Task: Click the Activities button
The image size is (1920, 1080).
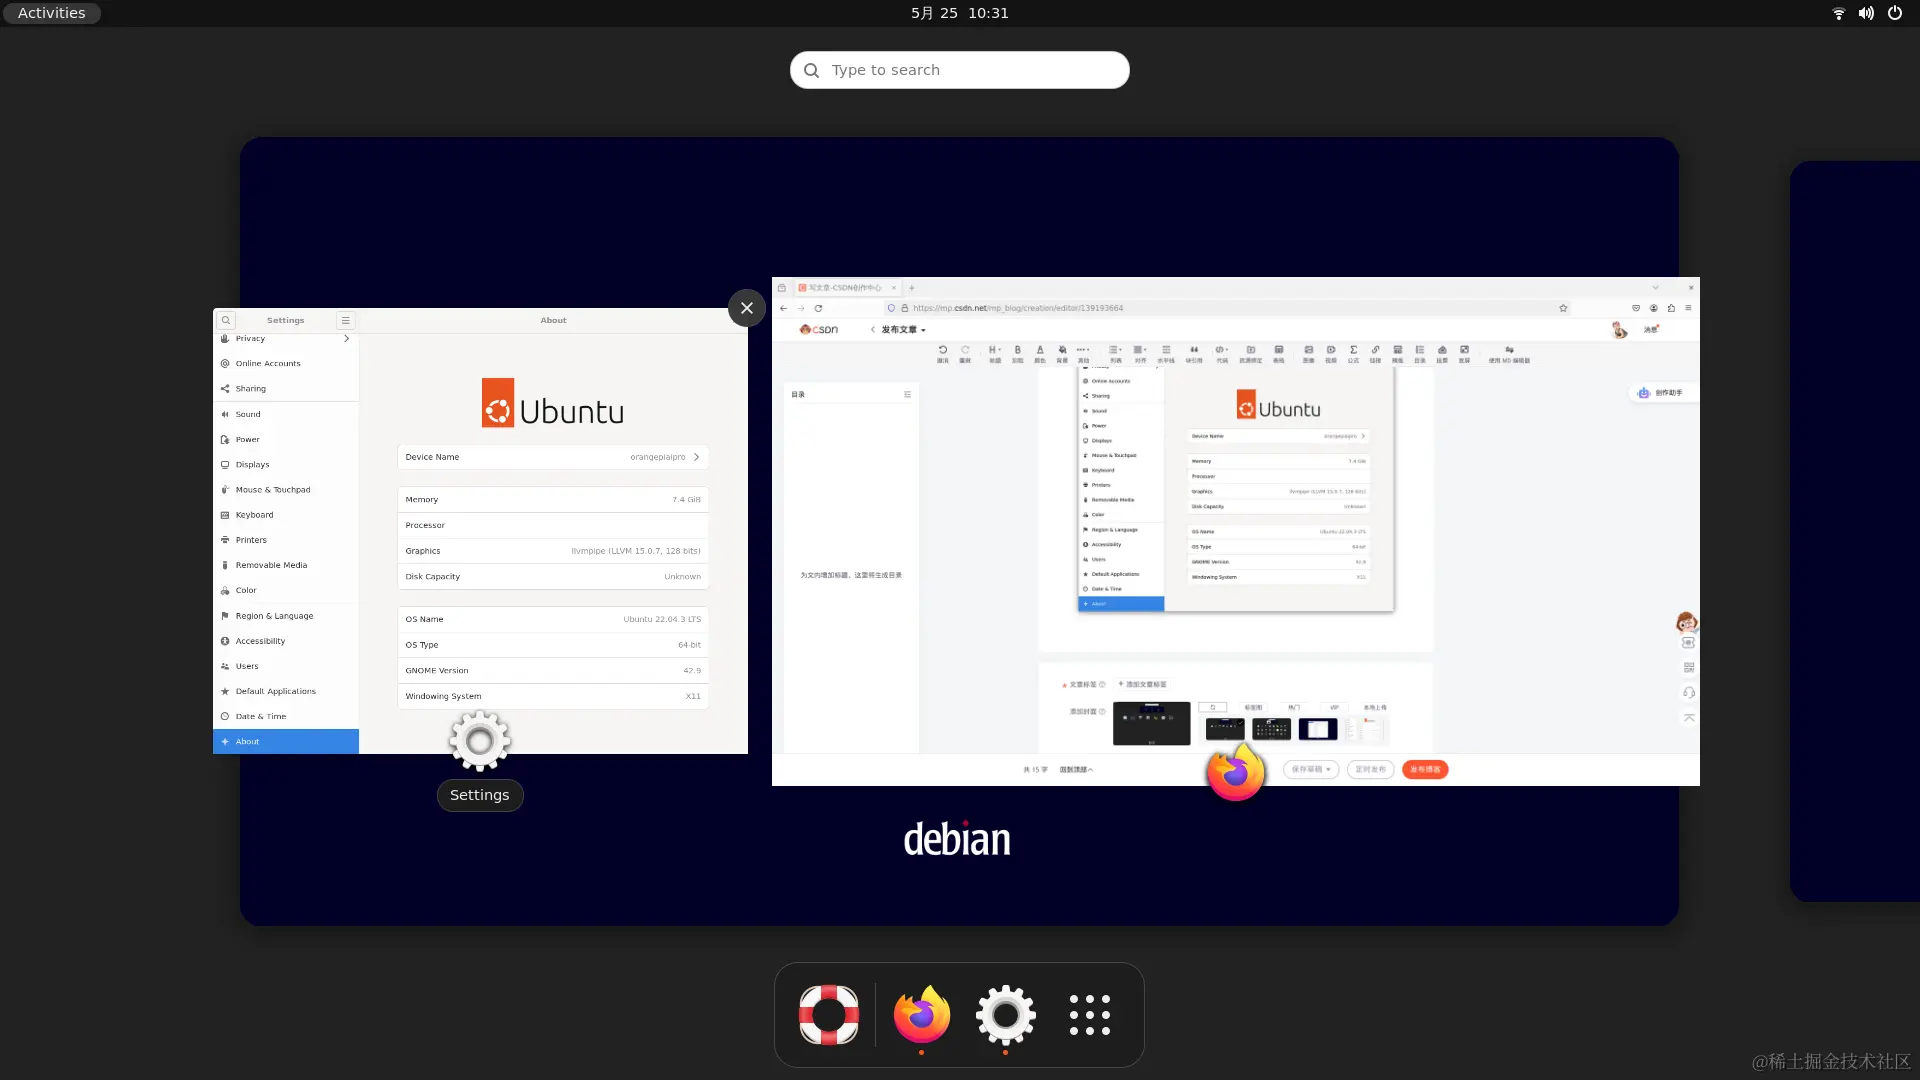Action: (x=51, y=13)
